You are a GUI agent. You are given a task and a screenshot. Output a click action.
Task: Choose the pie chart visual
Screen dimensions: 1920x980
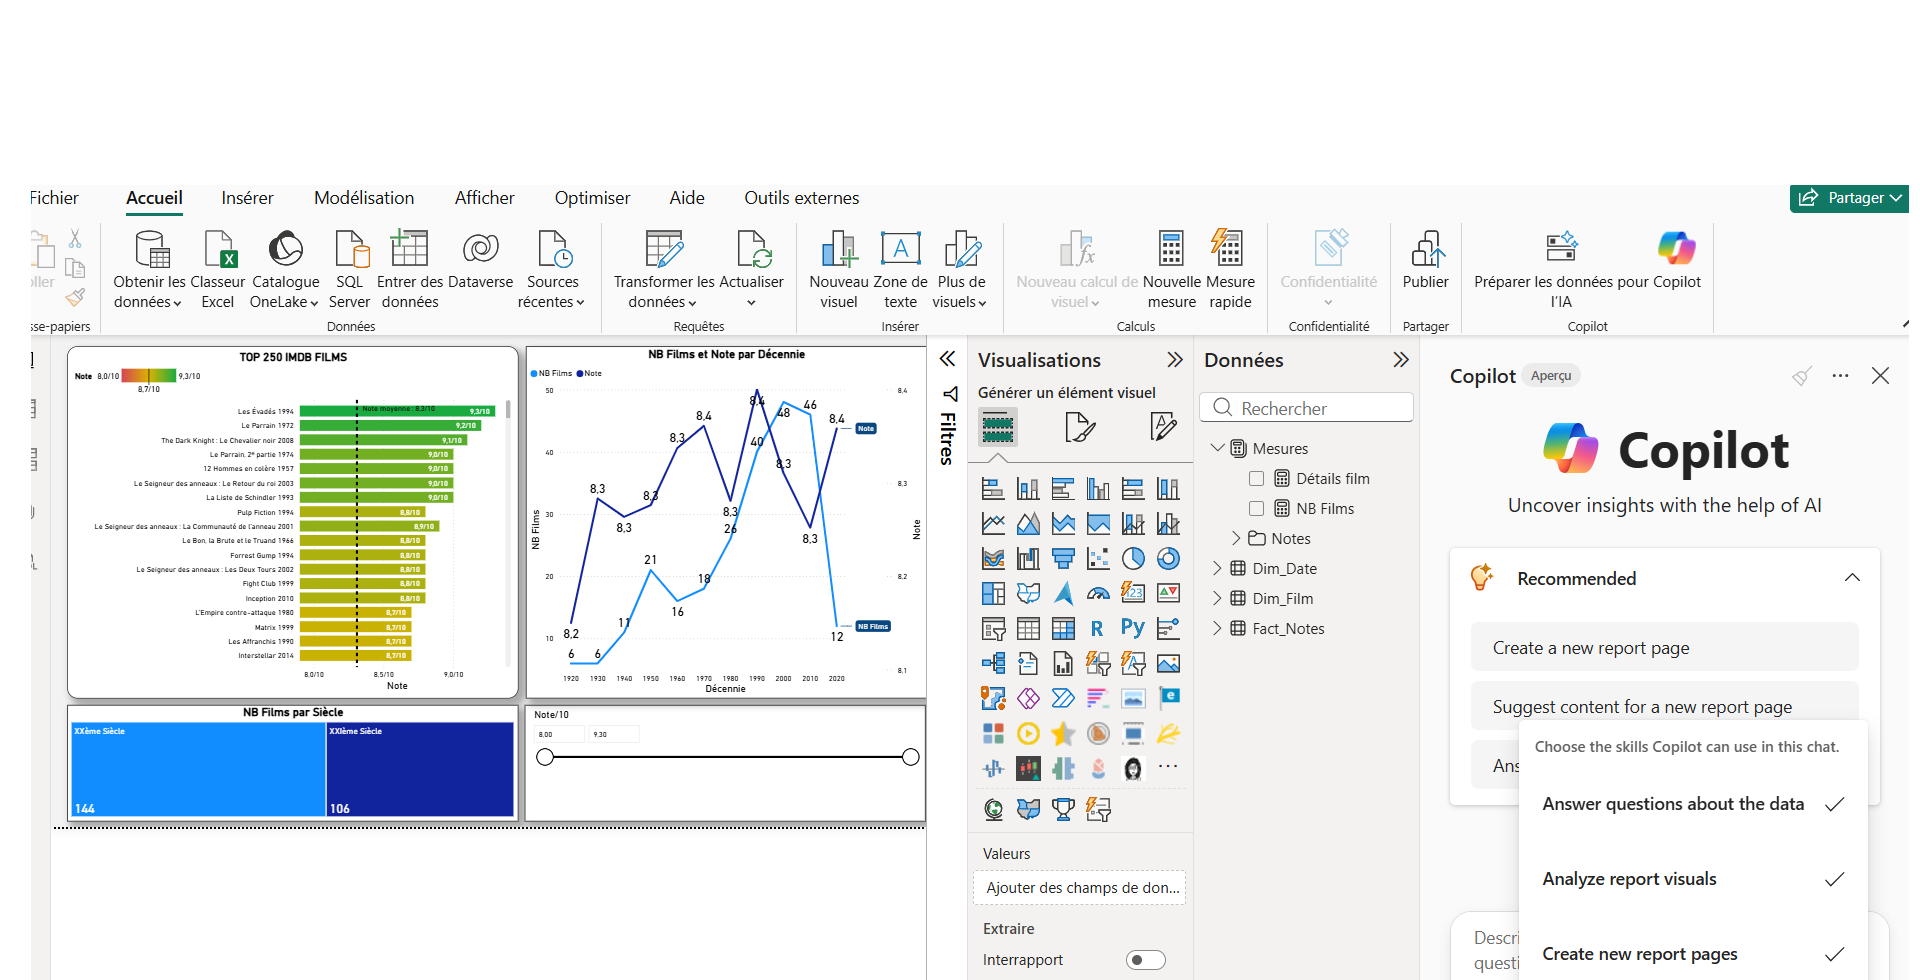[1133, 558]
